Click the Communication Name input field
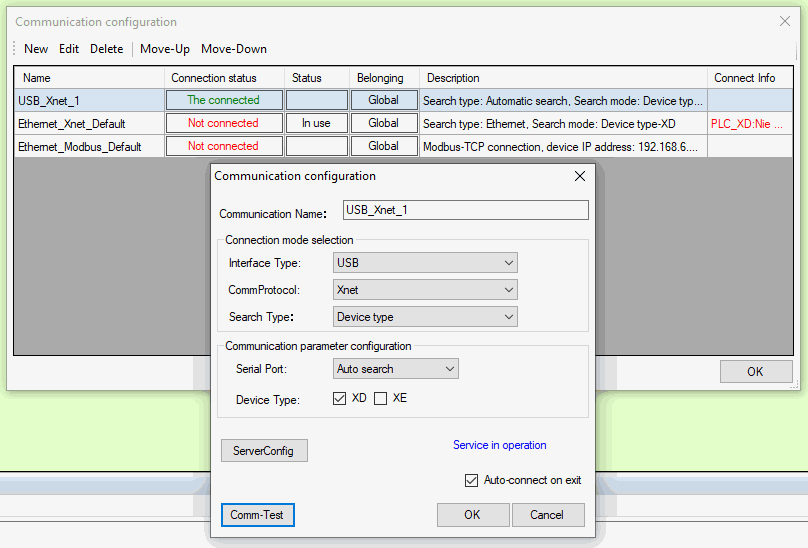 point(466,210)
